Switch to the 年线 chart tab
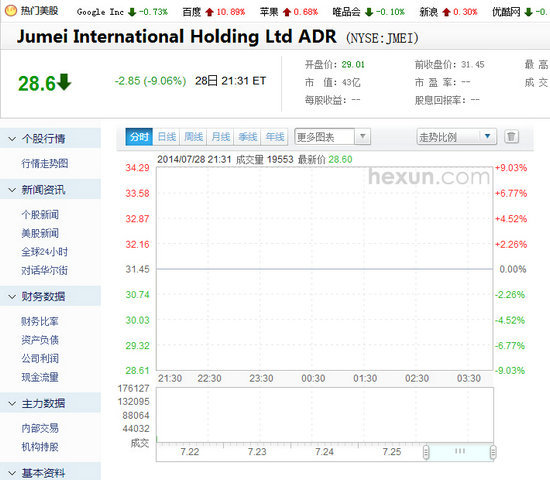This screenshot has width=550, height=480. [x=274, y=137]
